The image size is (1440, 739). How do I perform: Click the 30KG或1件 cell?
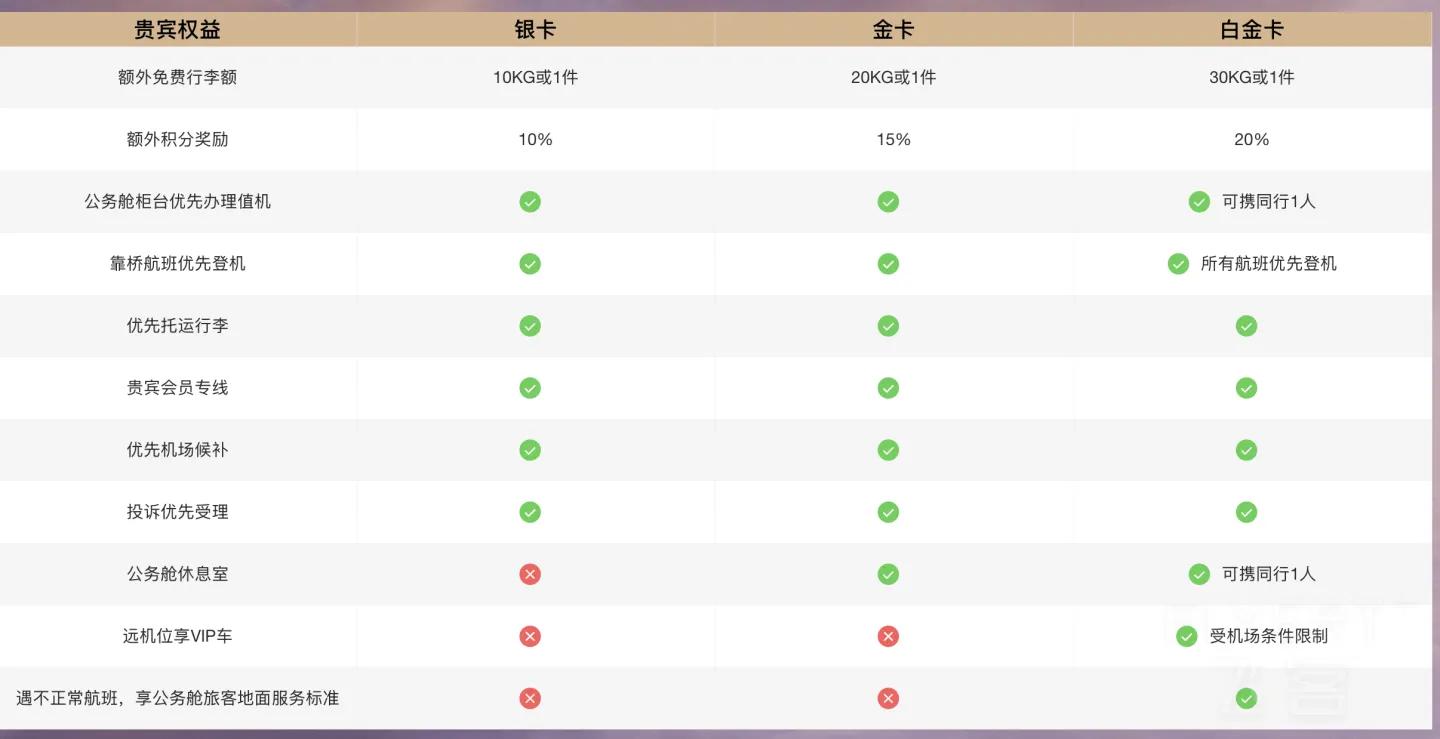click(1251, 77)
